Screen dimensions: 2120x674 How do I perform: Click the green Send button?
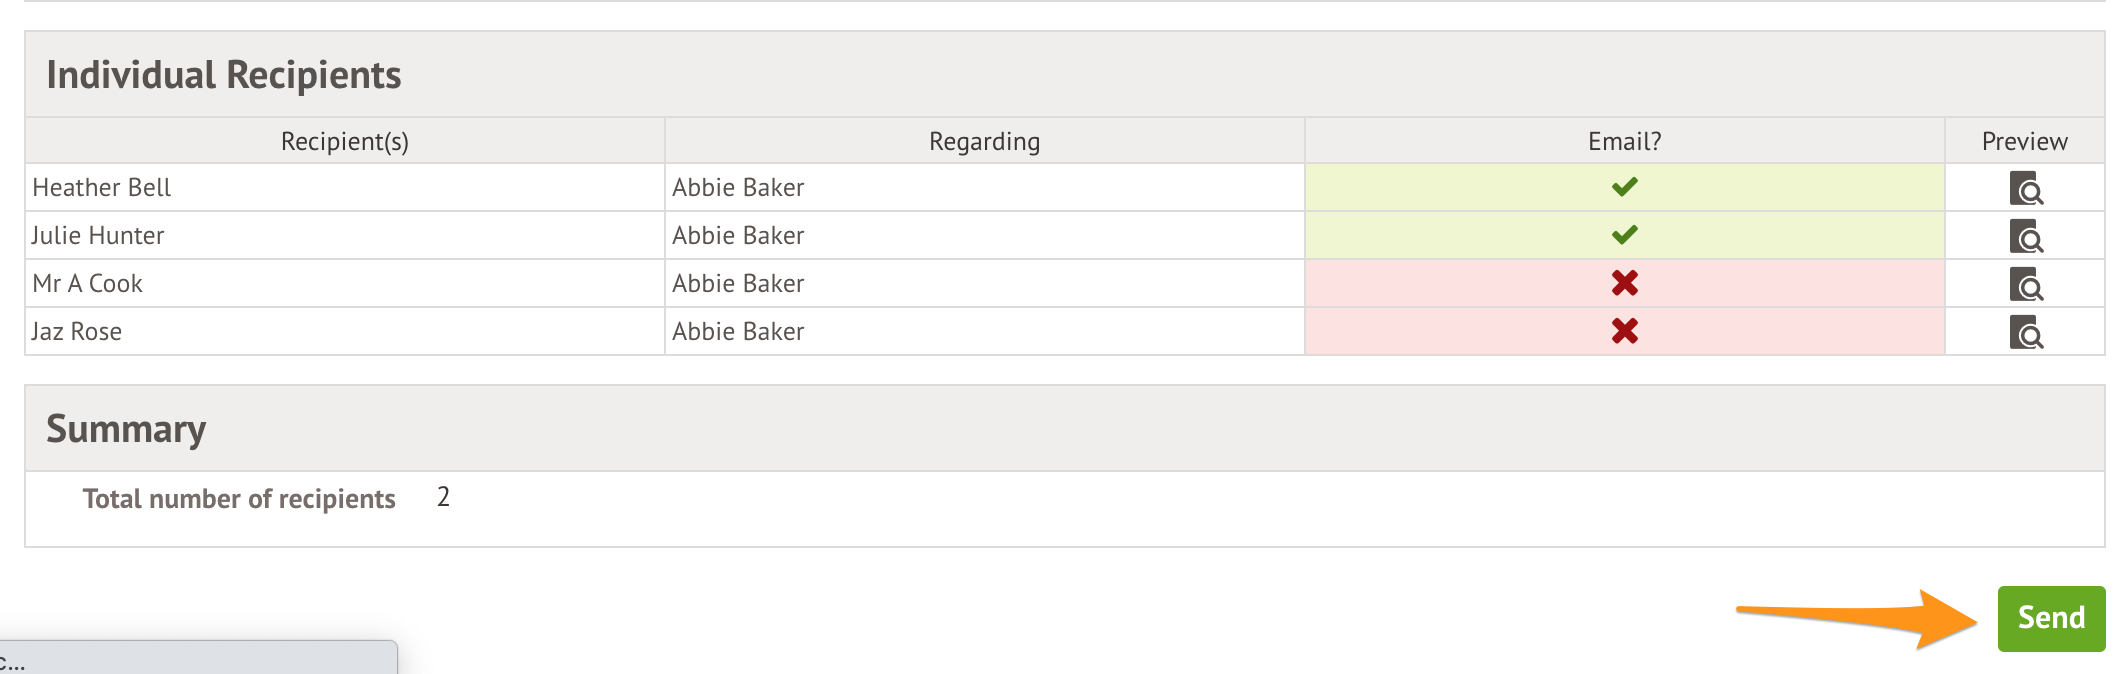point(2051,618)
